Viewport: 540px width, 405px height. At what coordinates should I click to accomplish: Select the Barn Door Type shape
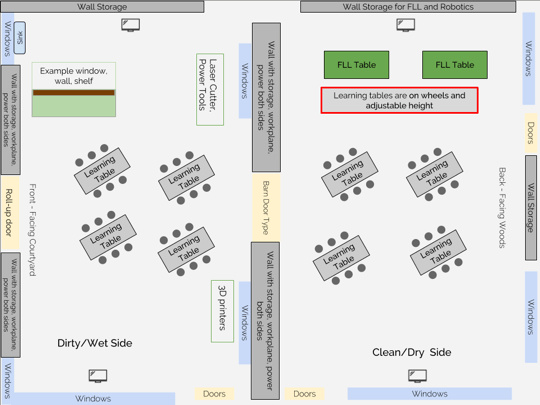click(x=266, y=207)
